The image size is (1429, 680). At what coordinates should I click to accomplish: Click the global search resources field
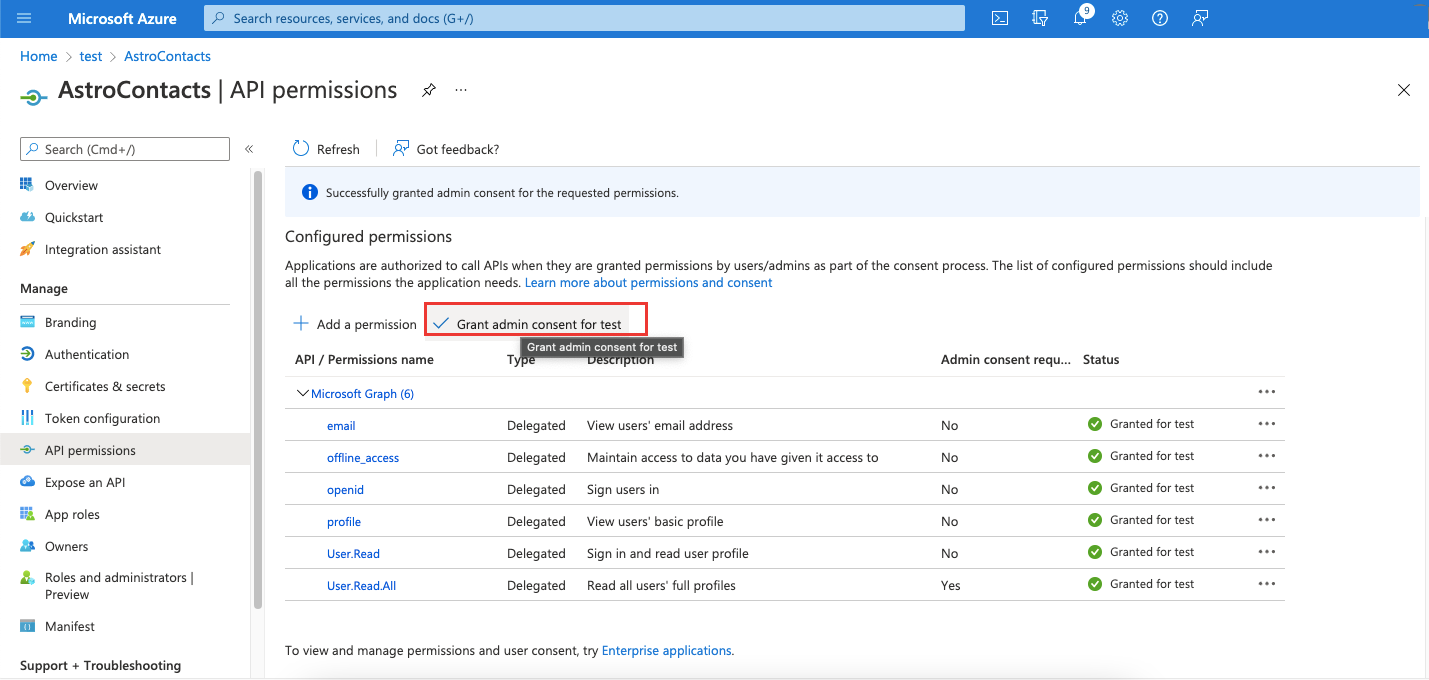(x=584, y=18)
